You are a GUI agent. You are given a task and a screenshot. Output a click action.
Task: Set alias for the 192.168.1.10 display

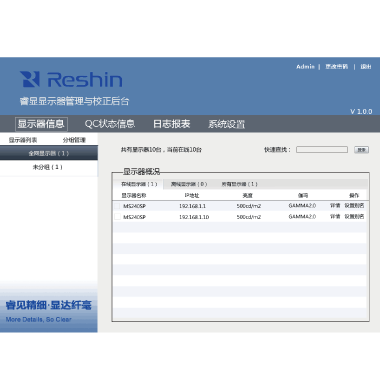(x=354, y=216)
